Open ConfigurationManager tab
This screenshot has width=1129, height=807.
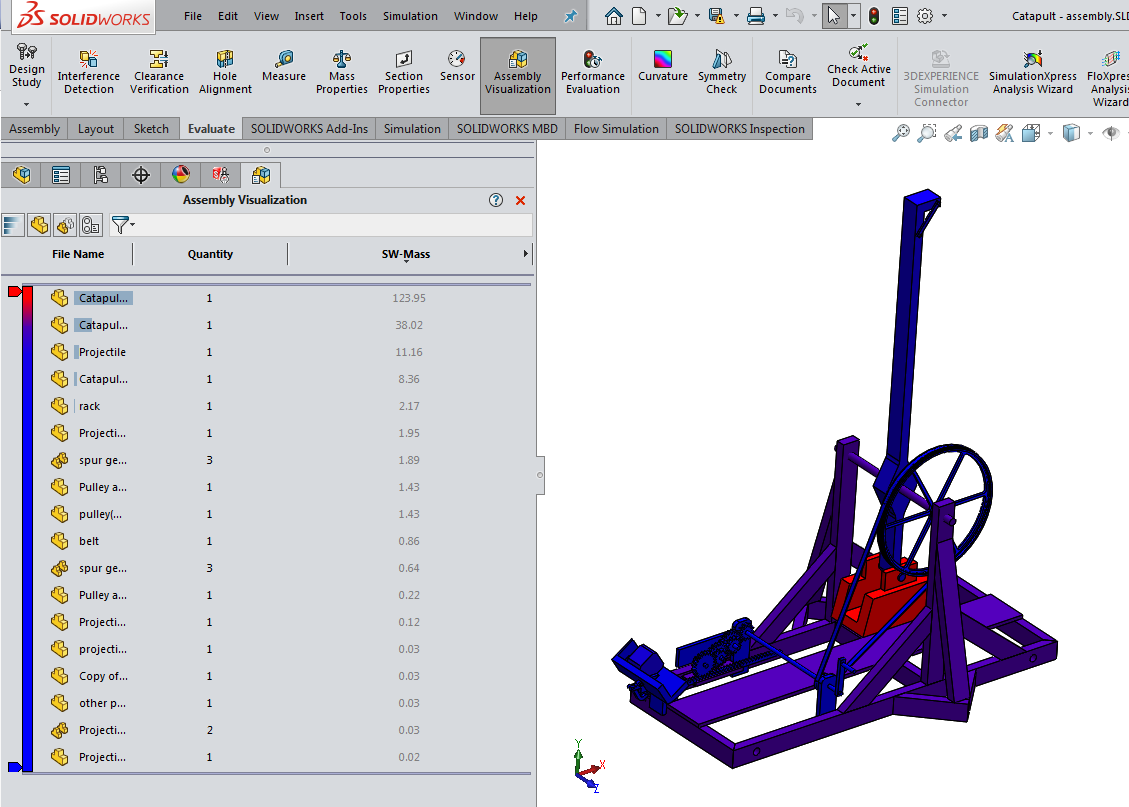pyautogui.click(x=101, y=175)
